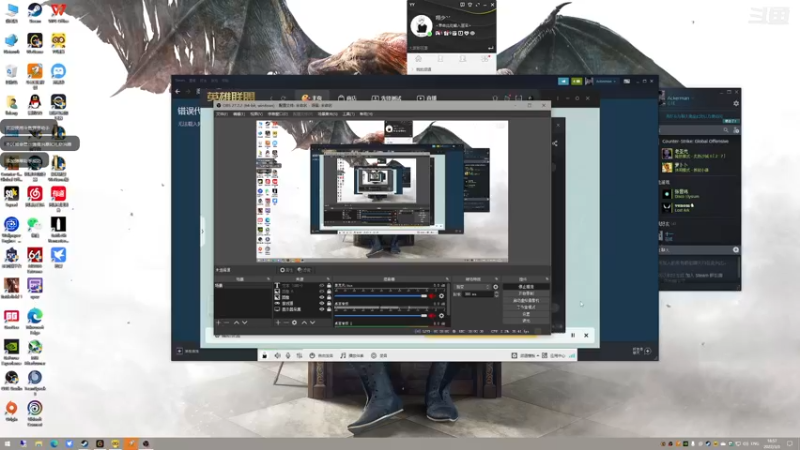Open the This PC desktop icon
Viewport: 800px width, 450px height.
(11, 10)
